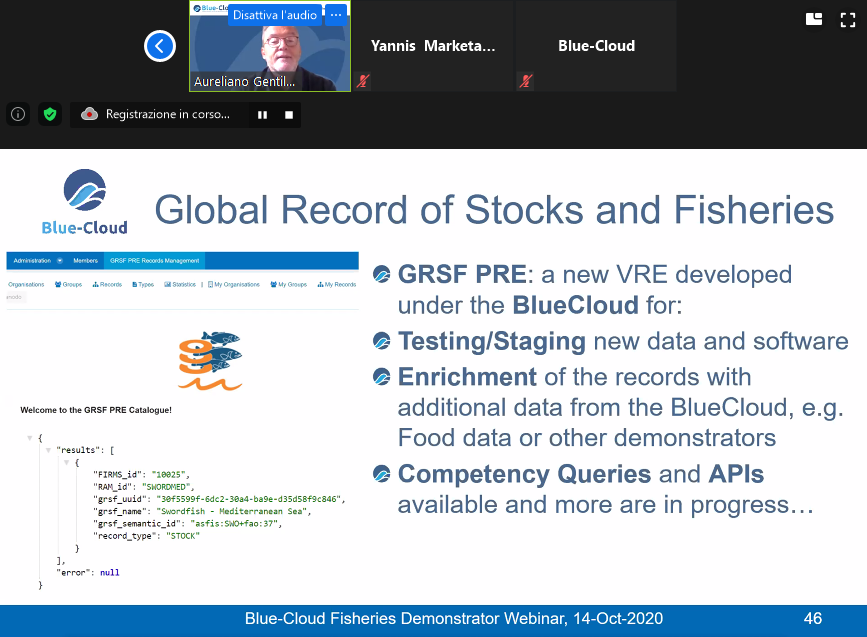
Task: Open My Records link
Action: tap(337, 284)
